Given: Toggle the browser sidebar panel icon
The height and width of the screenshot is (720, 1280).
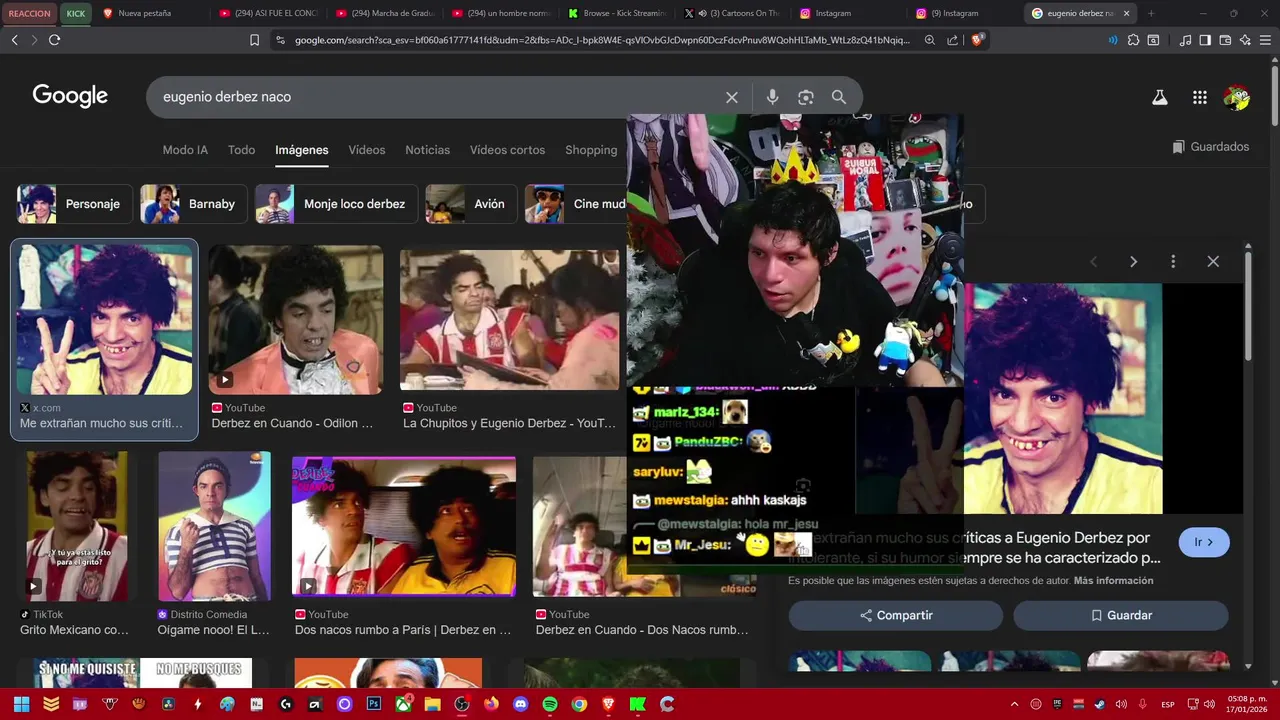Looking at the screenshot, I should tap(1205, 40).
